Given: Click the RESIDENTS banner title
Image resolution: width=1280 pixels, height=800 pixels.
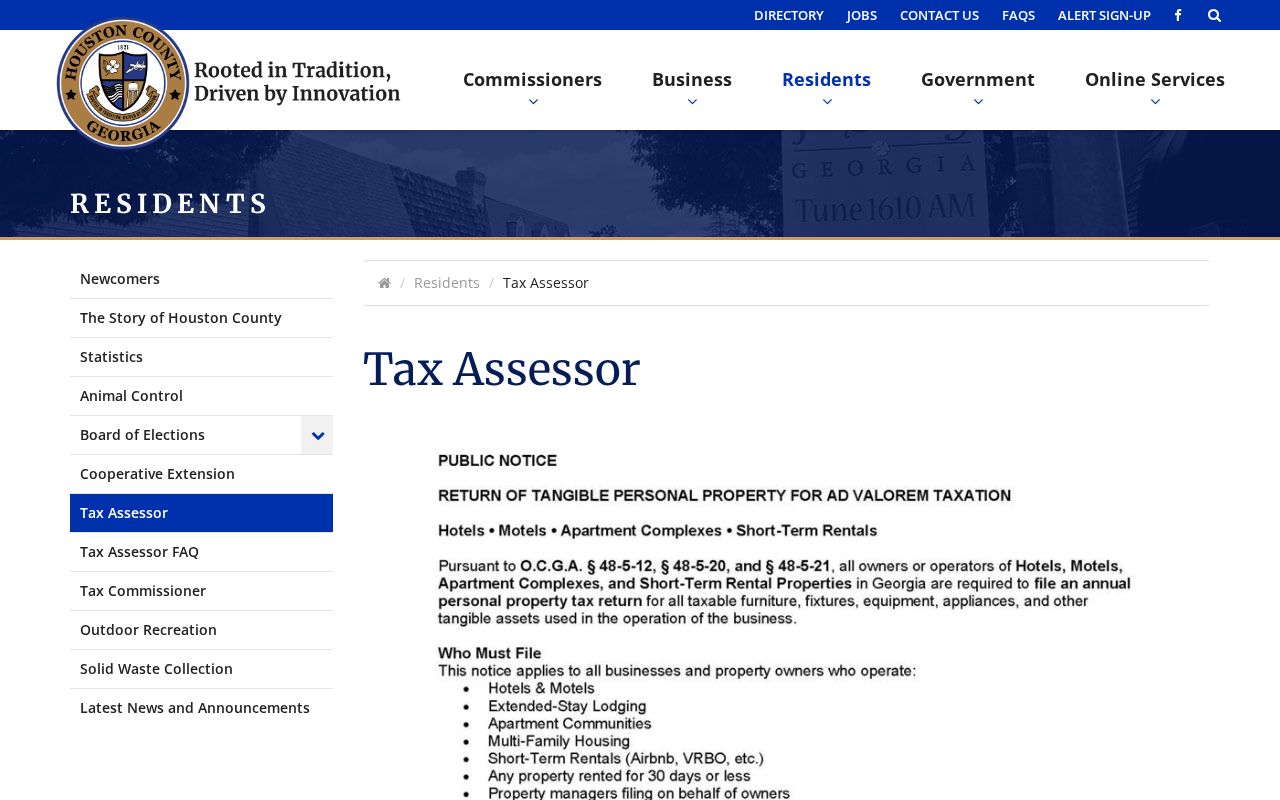Looking at the screenshot, I should 169,204.
